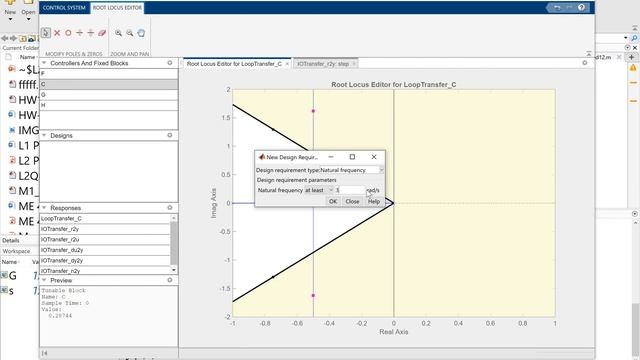Open Design requirement type dropdown
Viewport: 640px width, 360px height.
coord(381,170)
